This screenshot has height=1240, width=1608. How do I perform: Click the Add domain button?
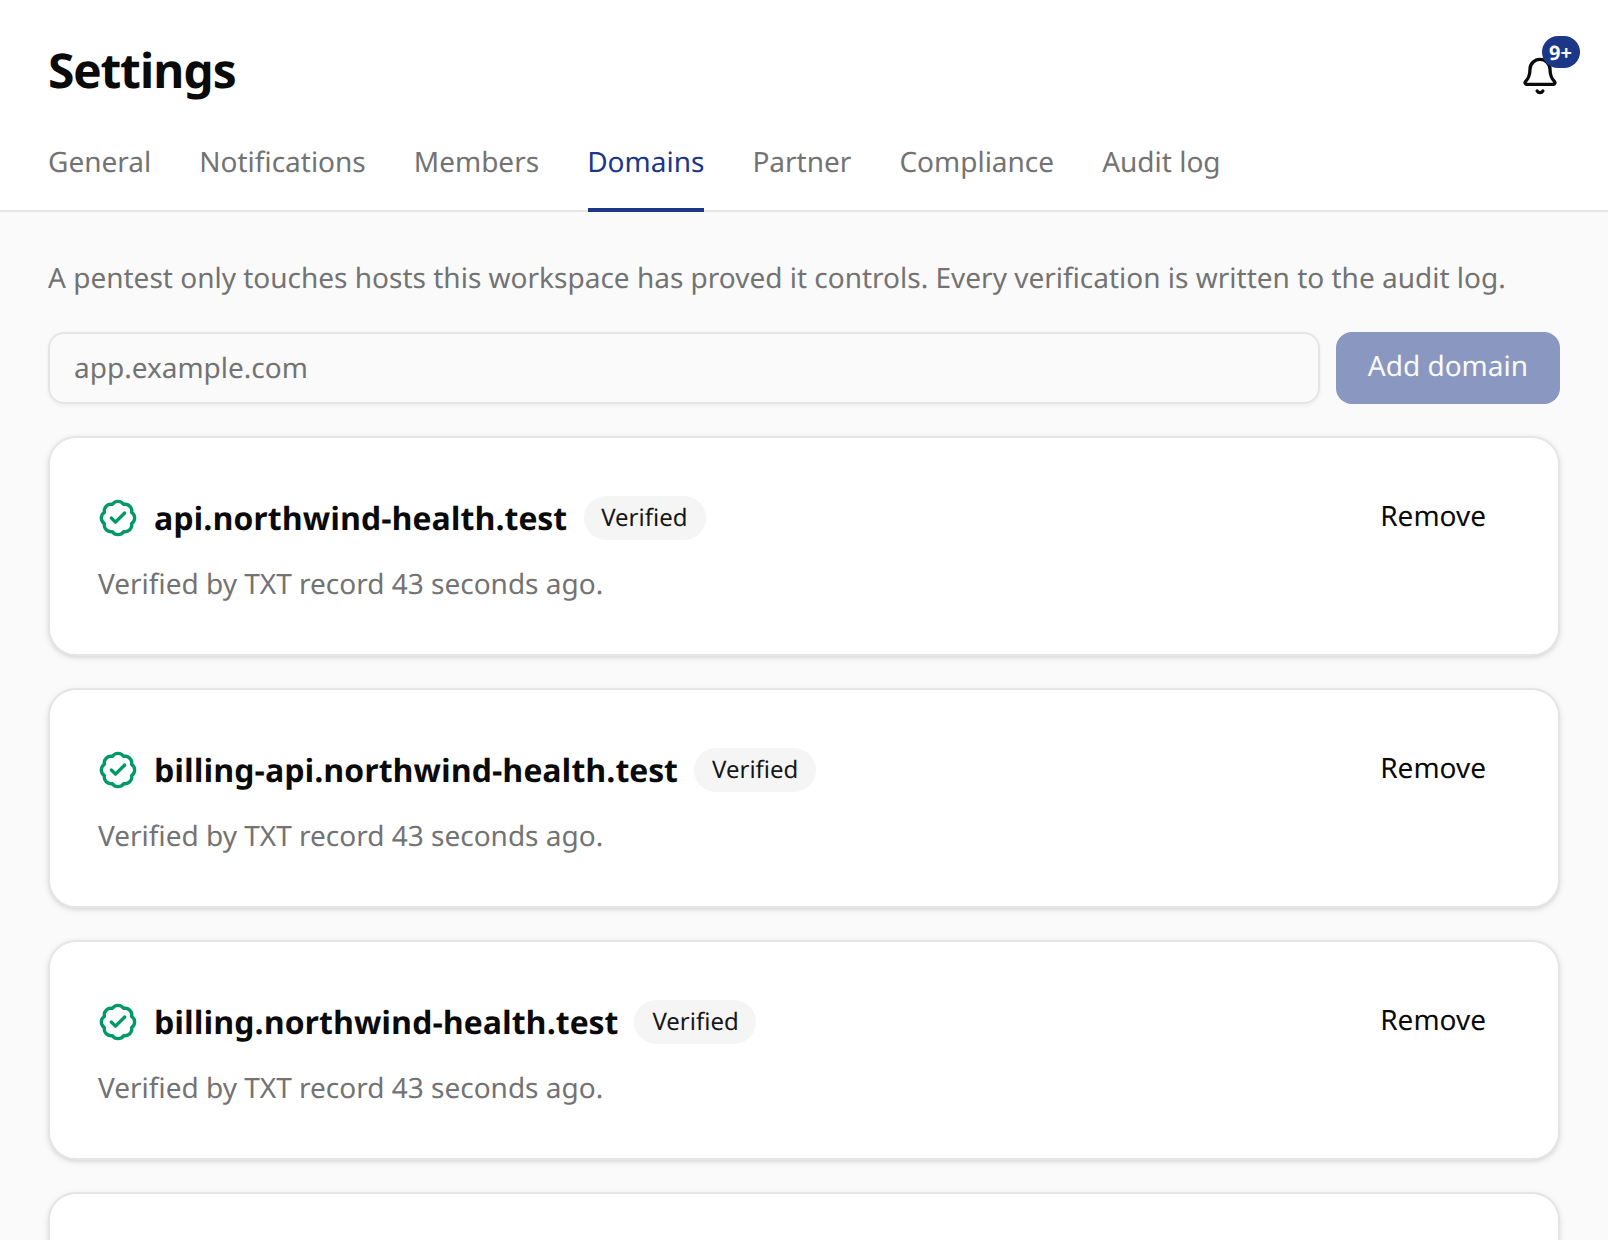1447,368
